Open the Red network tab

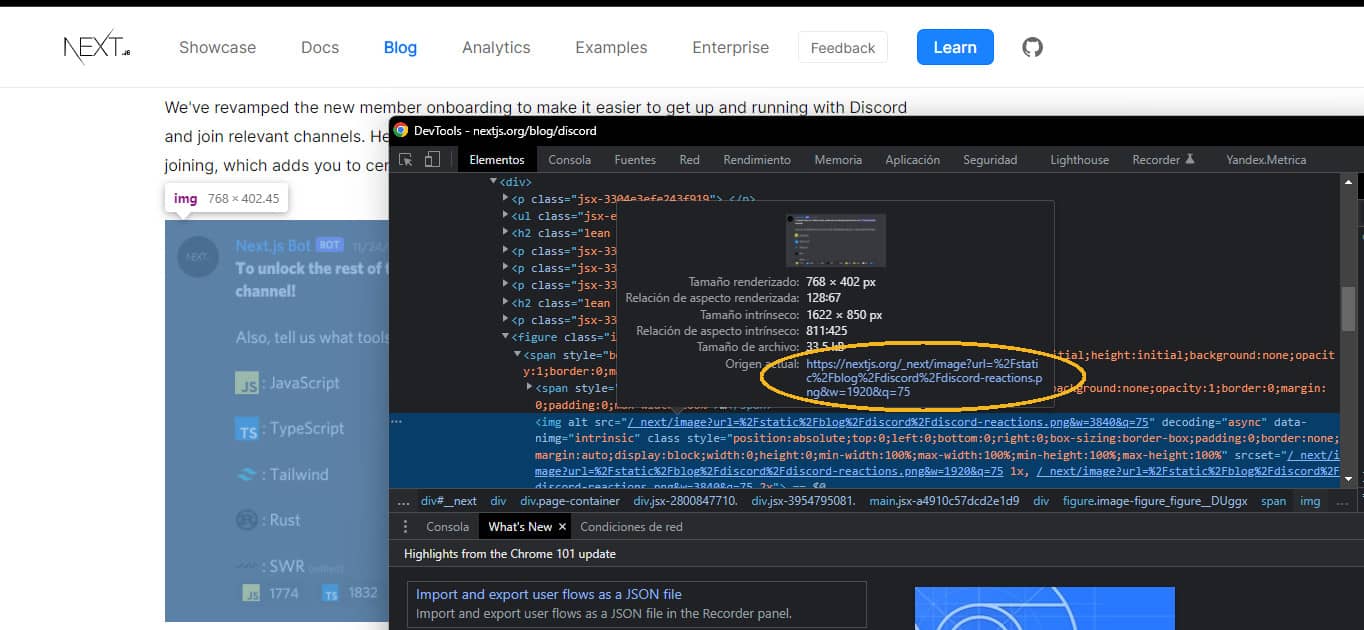(689, 159)
